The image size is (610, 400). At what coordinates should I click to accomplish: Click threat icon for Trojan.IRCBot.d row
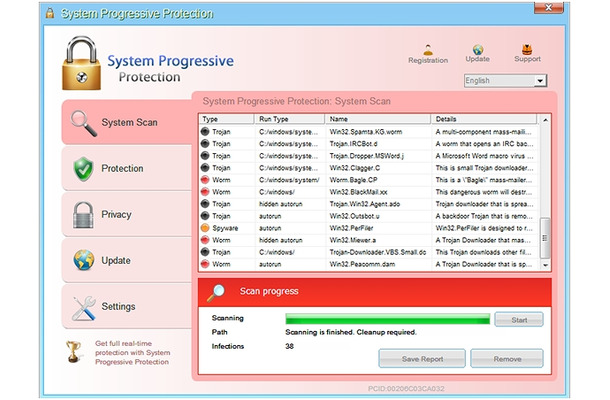pos(205,144)
